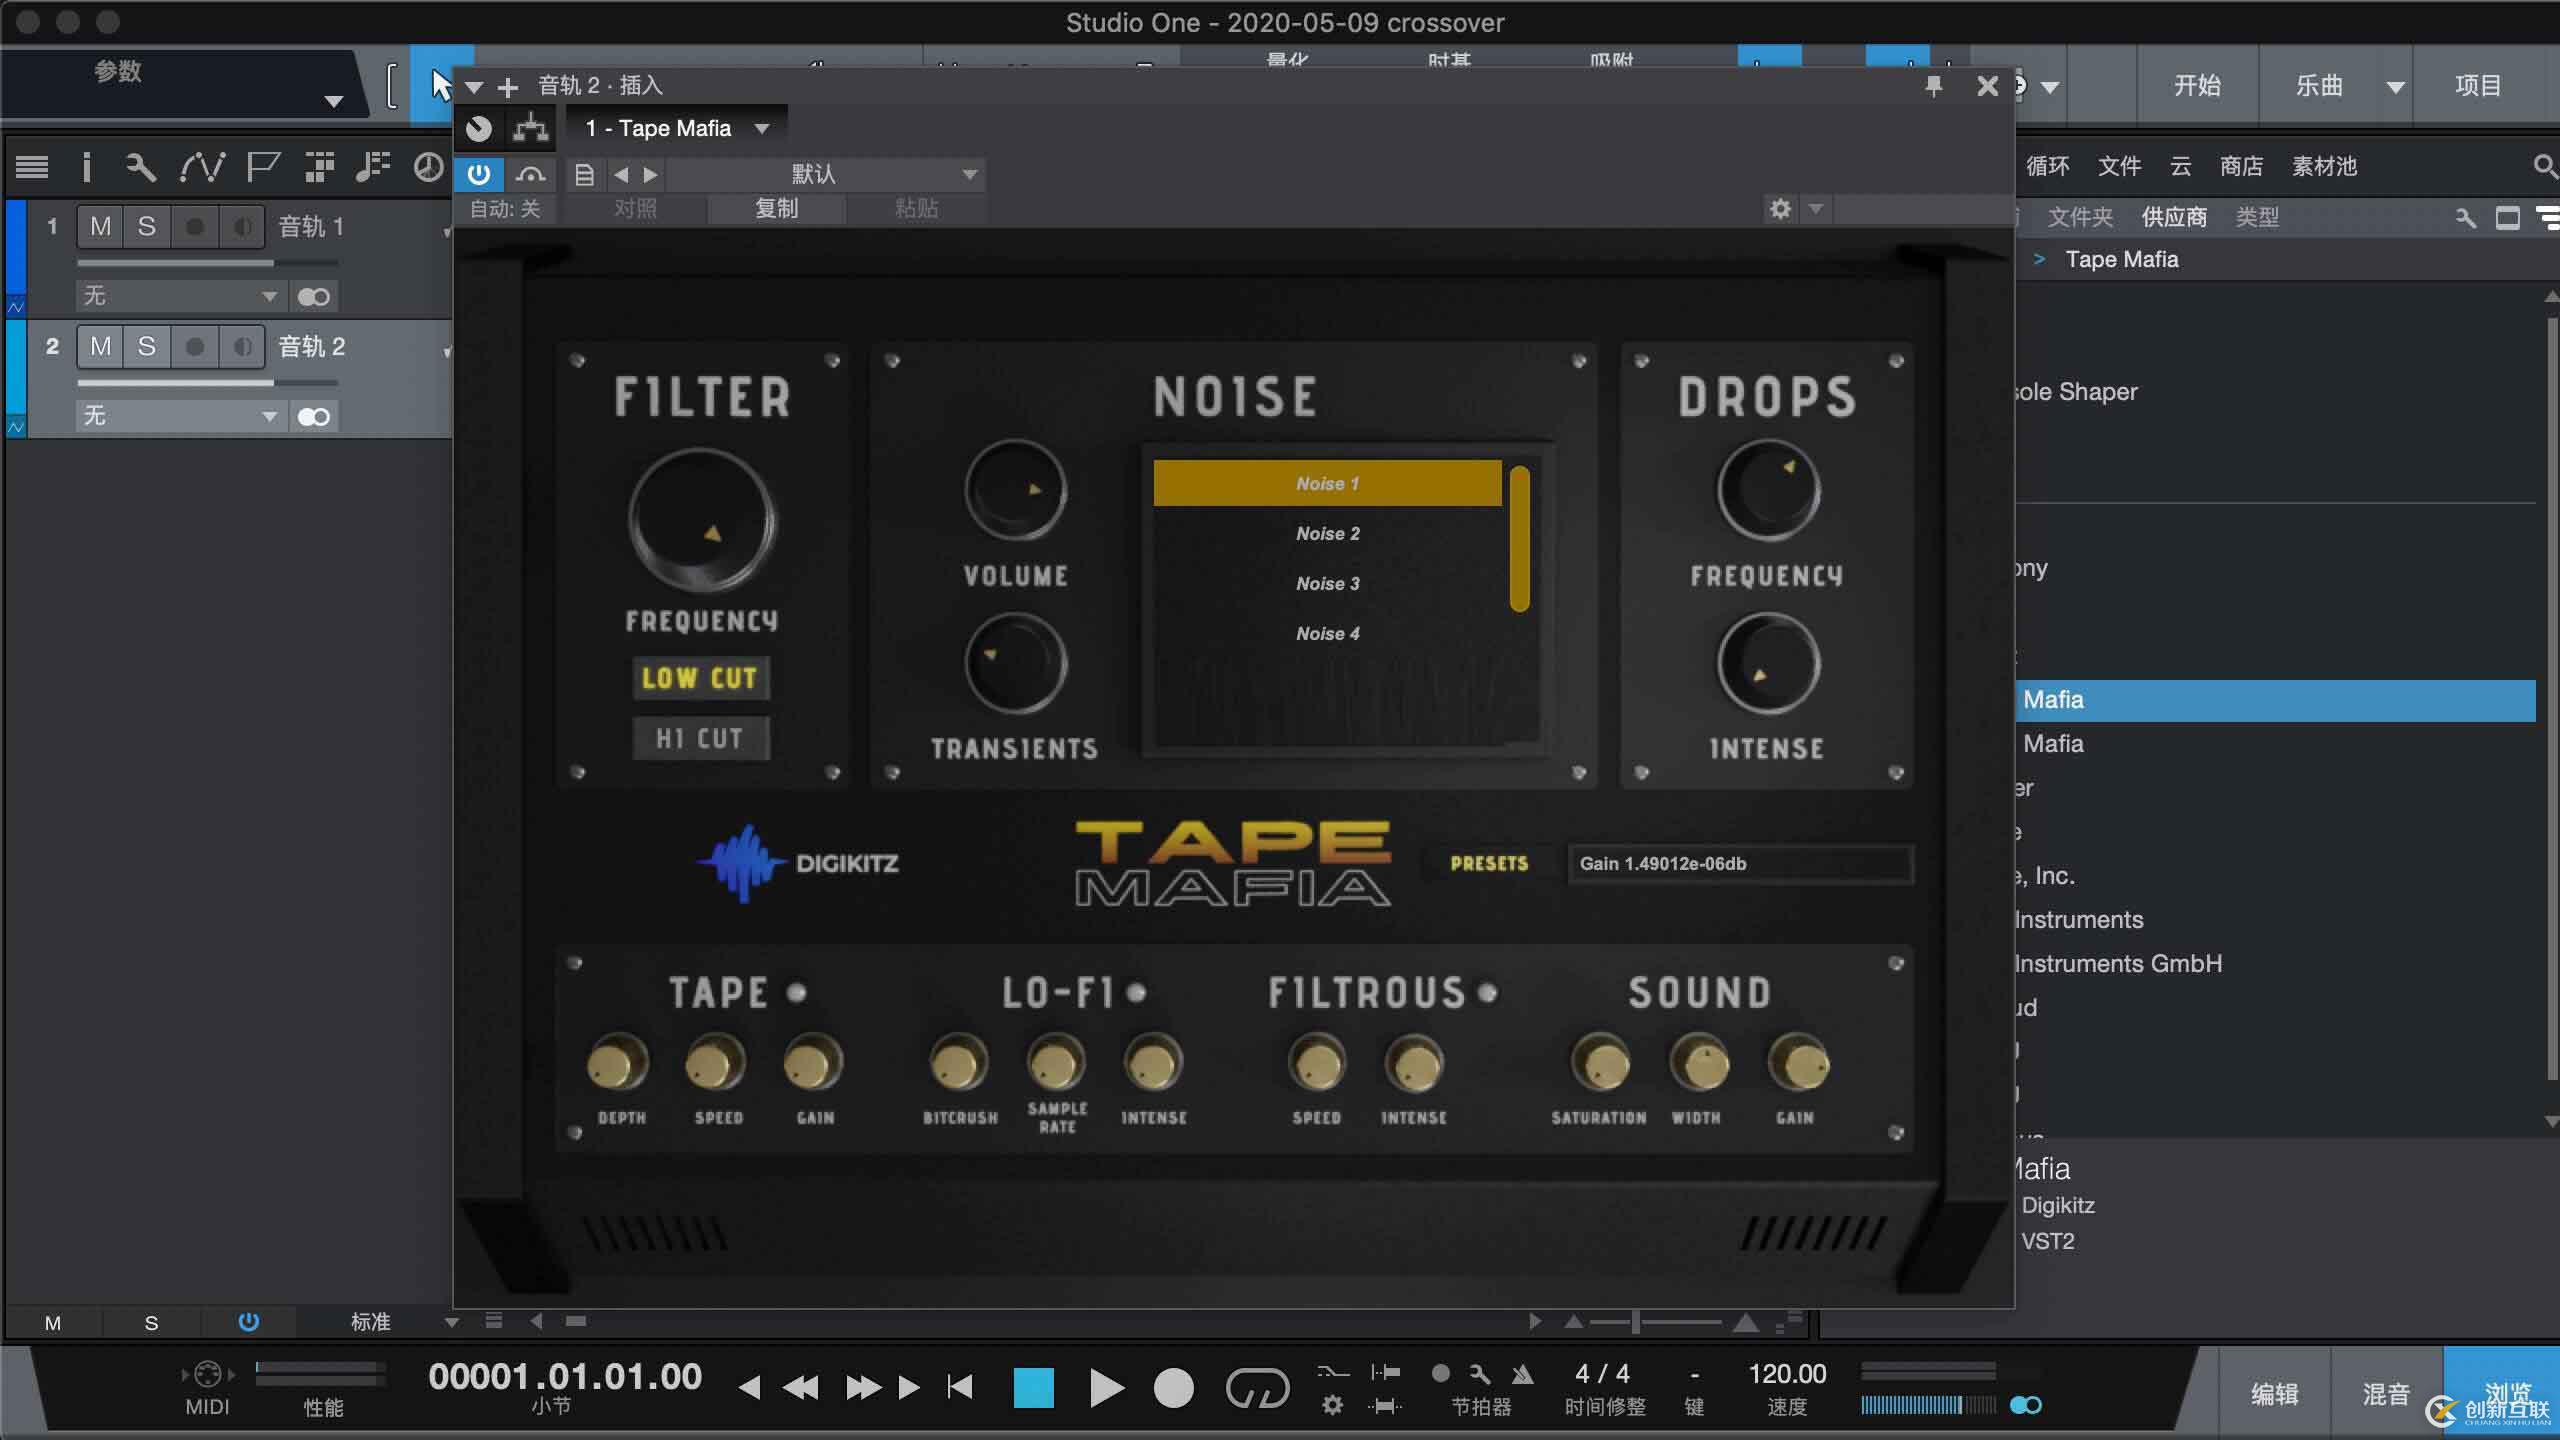Mute track 音轨 1
The height and width of the screenshot is (1440, 2560).
pos(100,227)
